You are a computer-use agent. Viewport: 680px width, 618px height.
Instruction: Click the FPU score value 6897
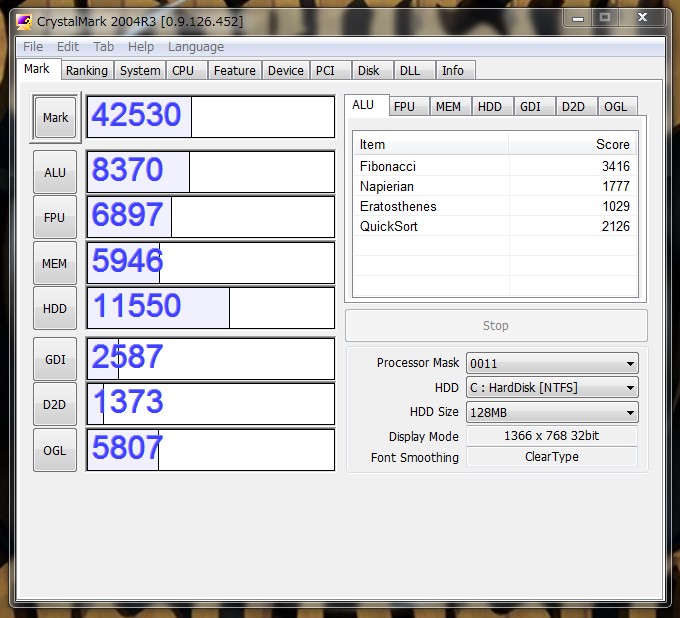click(x=128, y=215)
